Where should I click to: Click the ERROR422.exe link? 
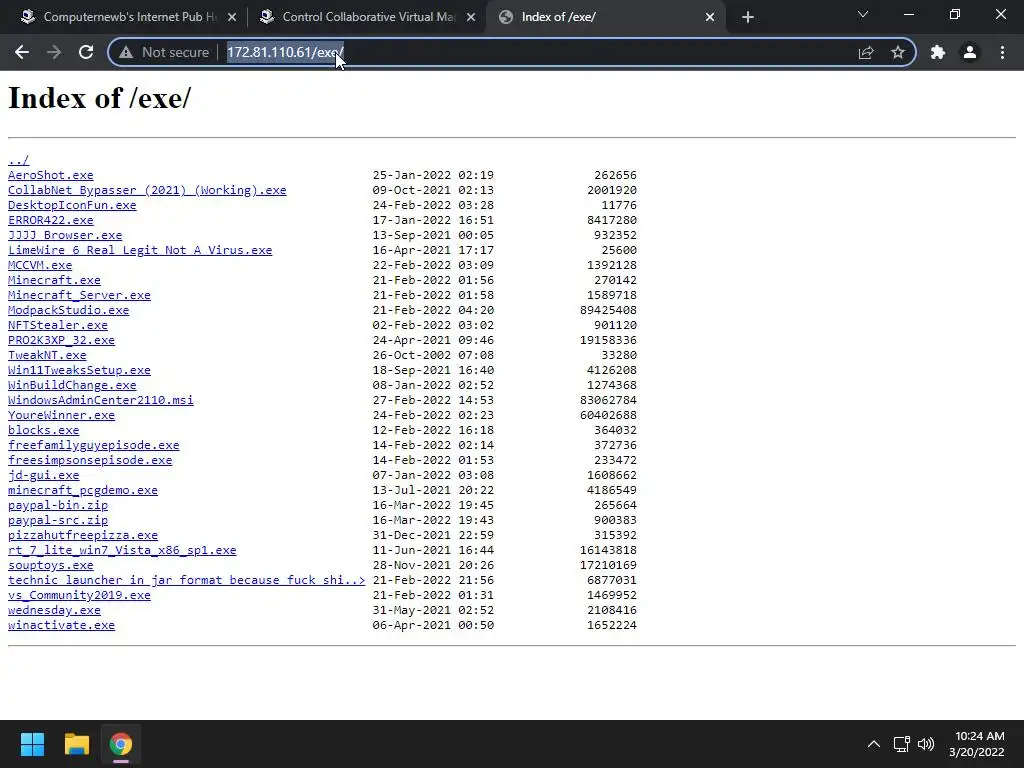[x=50, y=220]
